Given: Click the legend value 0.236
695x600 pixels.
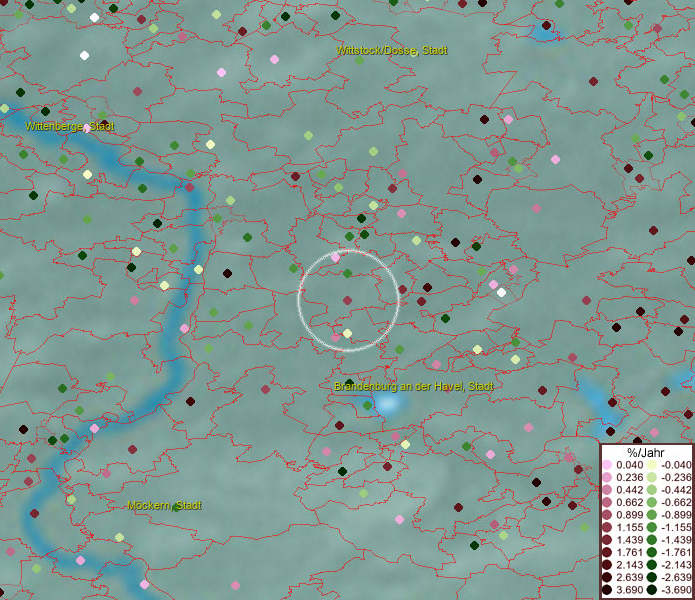Looking at the screenshot, I should (629, 477).
